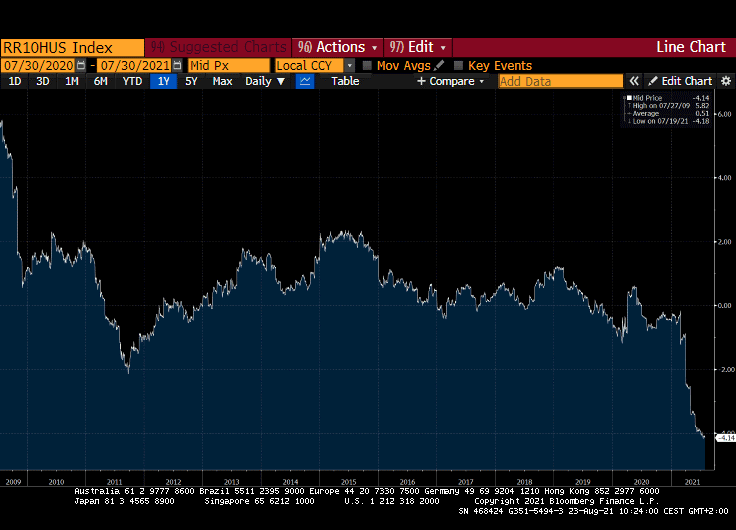
Task: Click the Mid Price legend marker
Action: pos(629,98)
